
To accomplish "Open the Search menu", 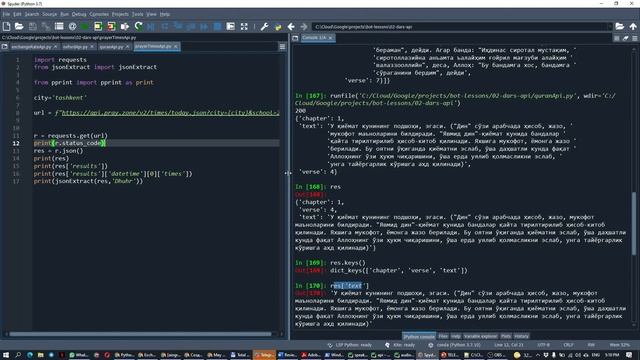I will tap(31, 14).
